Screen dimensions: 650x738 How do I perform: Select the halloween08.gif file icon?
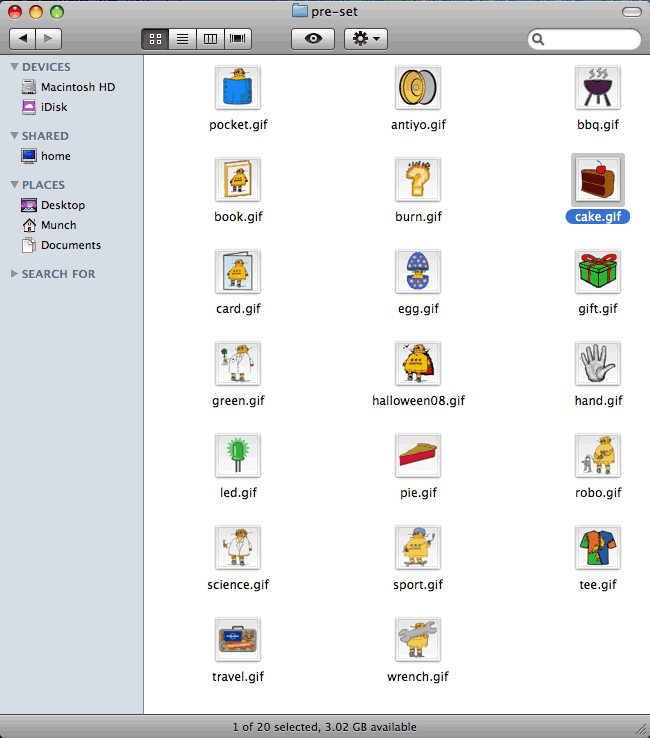tap(418, 363)
